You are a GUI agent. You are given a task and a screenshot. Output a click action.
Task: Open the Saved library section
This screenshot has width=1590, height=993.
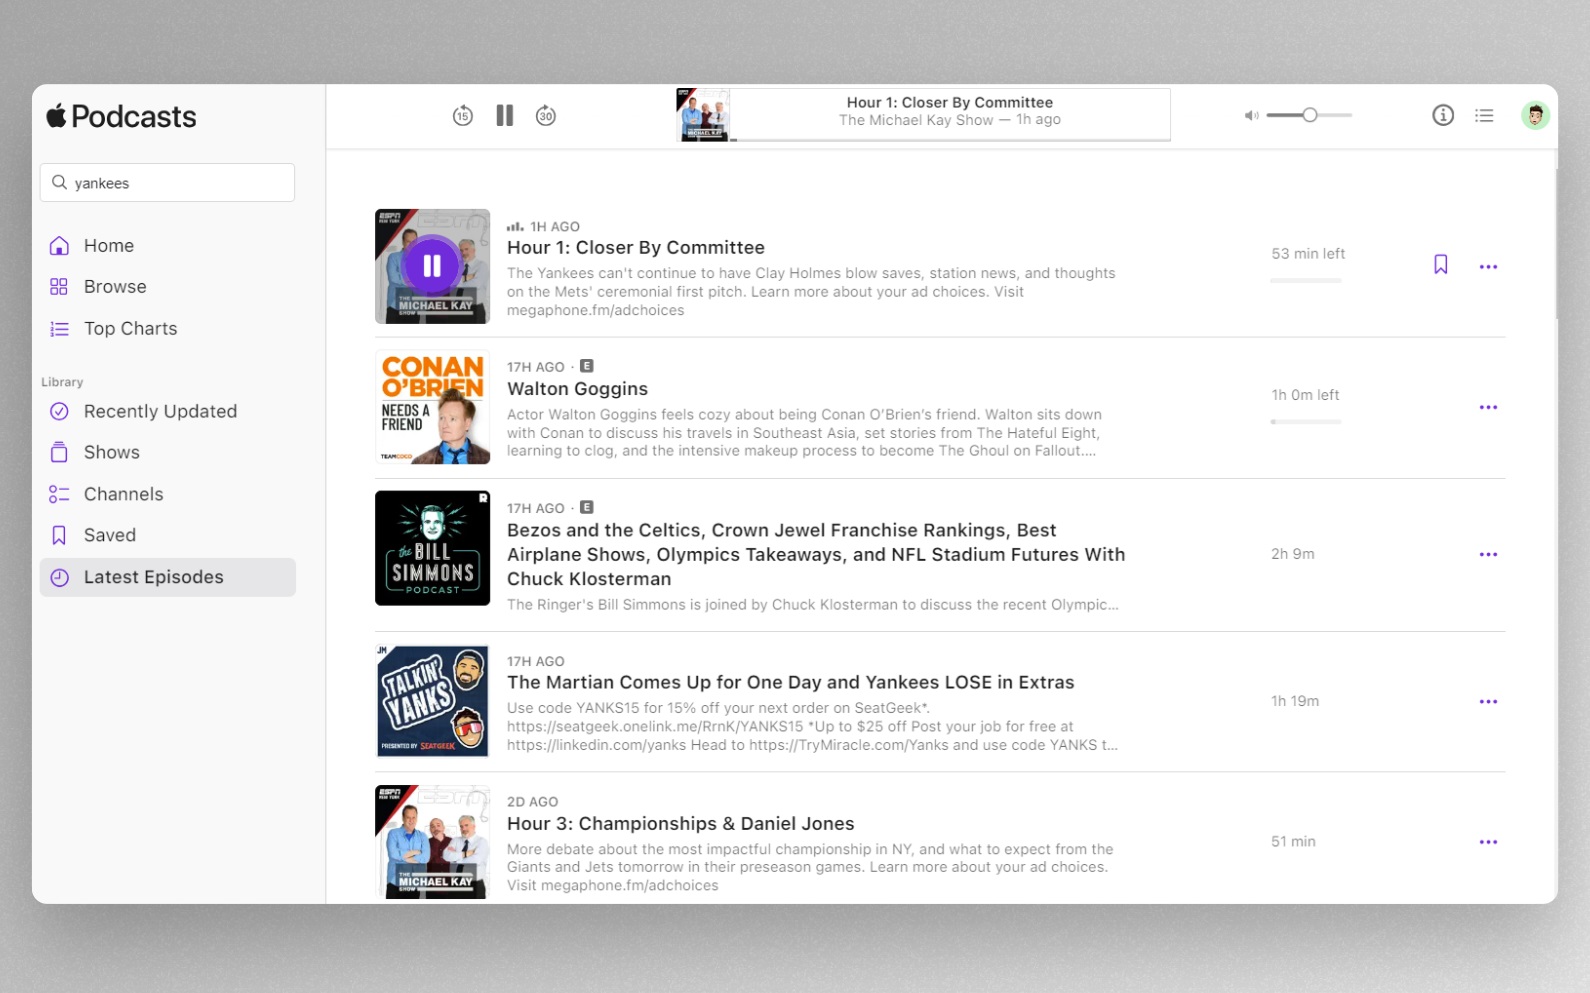pos(109,536)
